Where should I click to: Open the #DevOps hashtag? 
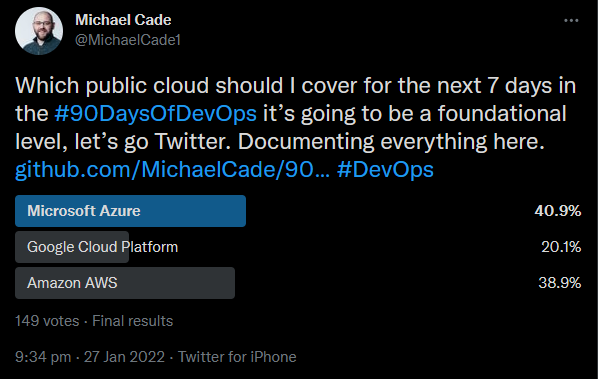click(x=385, y=169)
